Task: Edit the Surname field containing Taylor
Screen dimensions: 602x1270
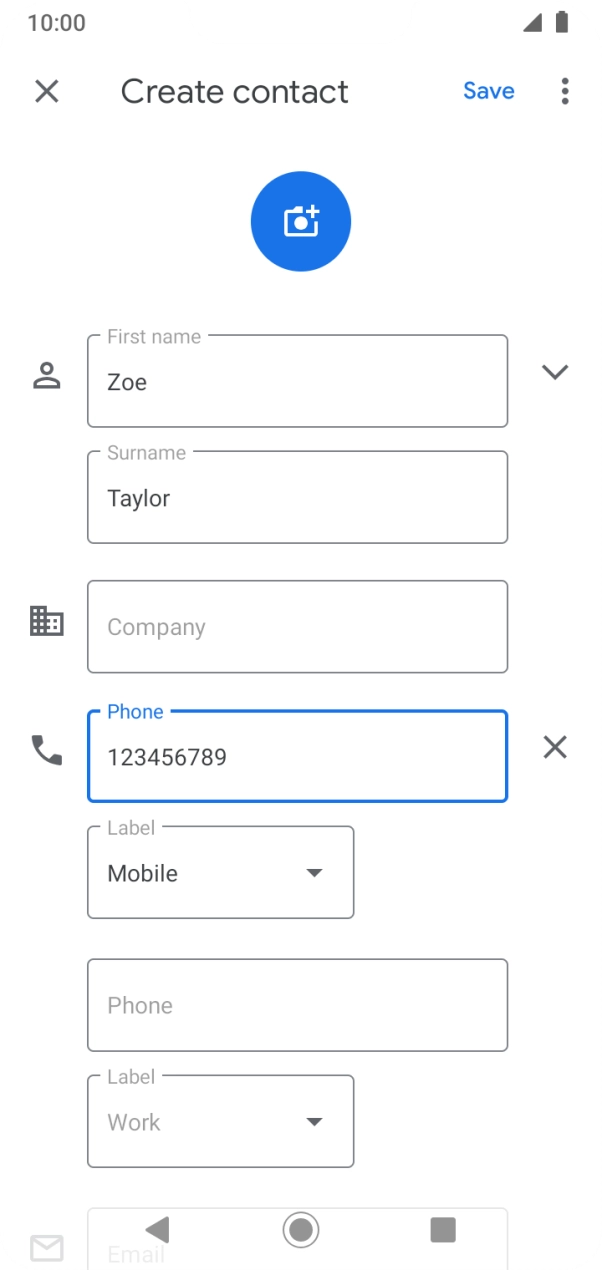Action: [x=297, y=498]
